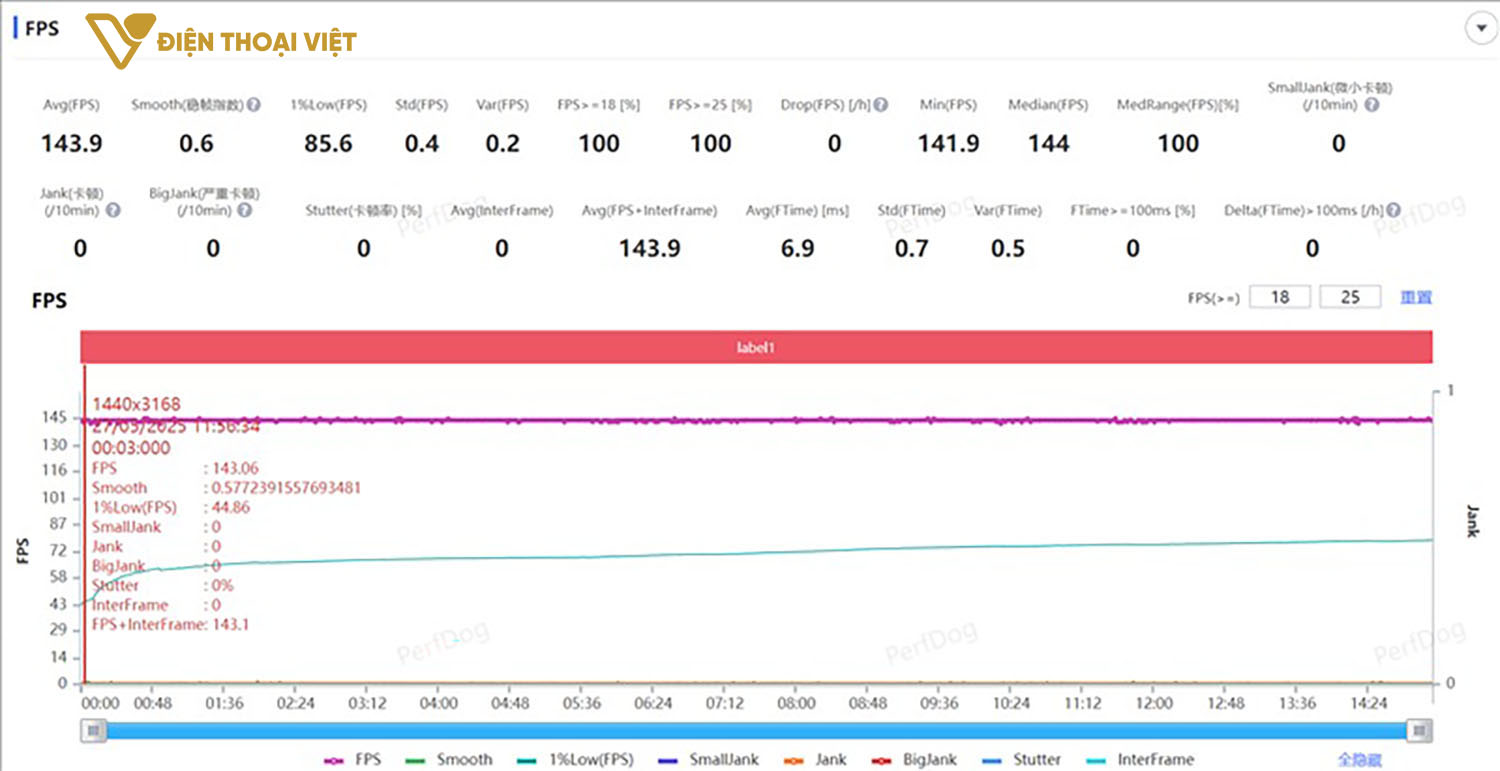Screen dimensions: 1500x771
Task: Toggle the Smooth legend entry
Action: (x=450, y=760)
